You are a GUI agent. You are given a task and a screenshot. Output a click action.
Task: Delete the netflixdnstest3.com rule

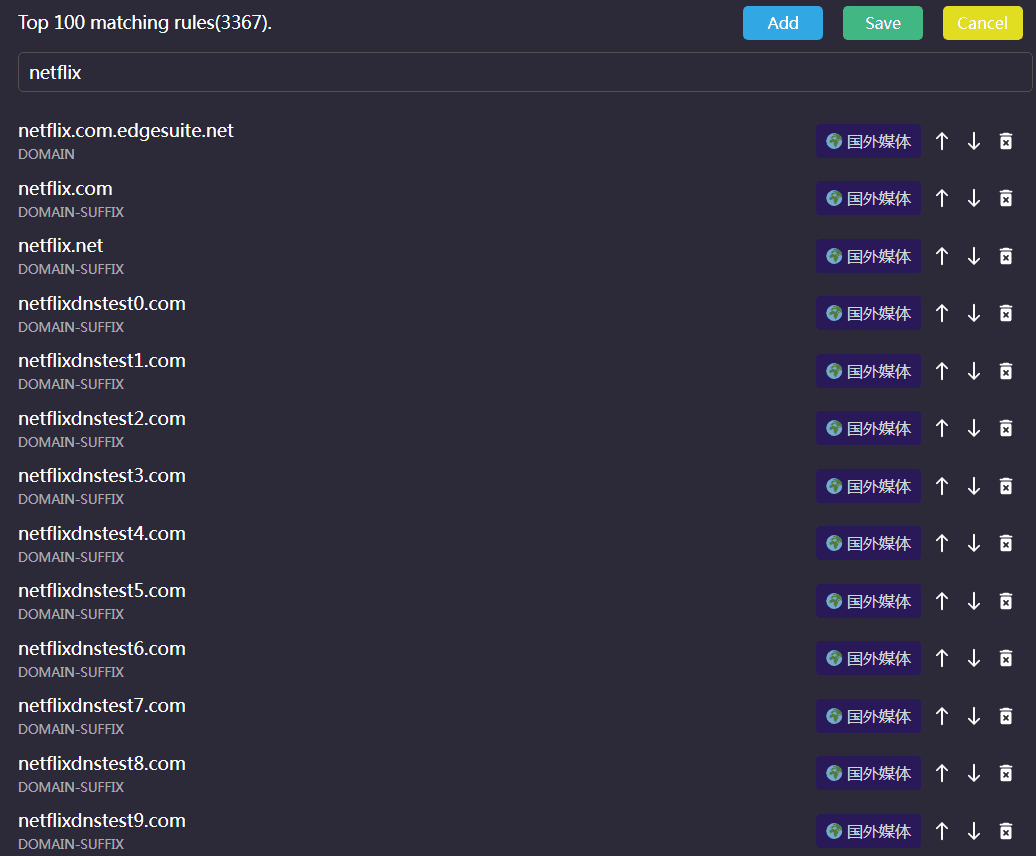pyautogui.click(x=1006, y=486)
